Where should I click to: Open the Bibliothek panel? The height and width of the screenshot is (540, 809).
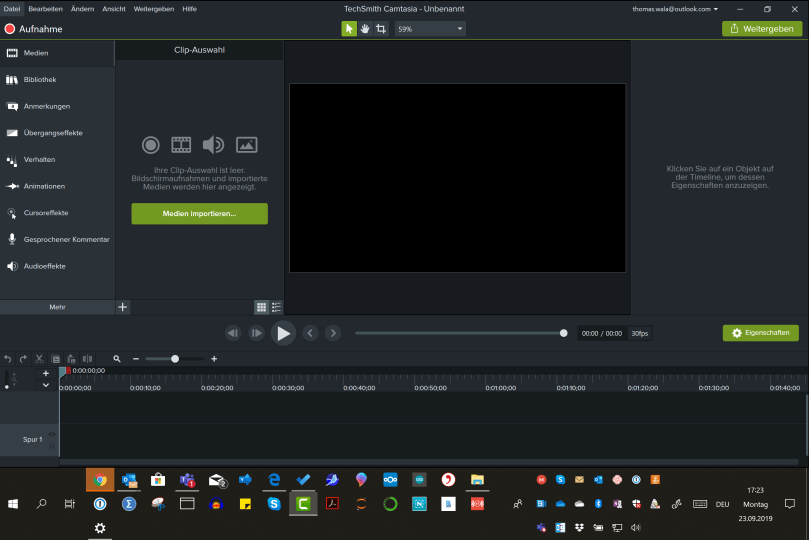(57, 79)
